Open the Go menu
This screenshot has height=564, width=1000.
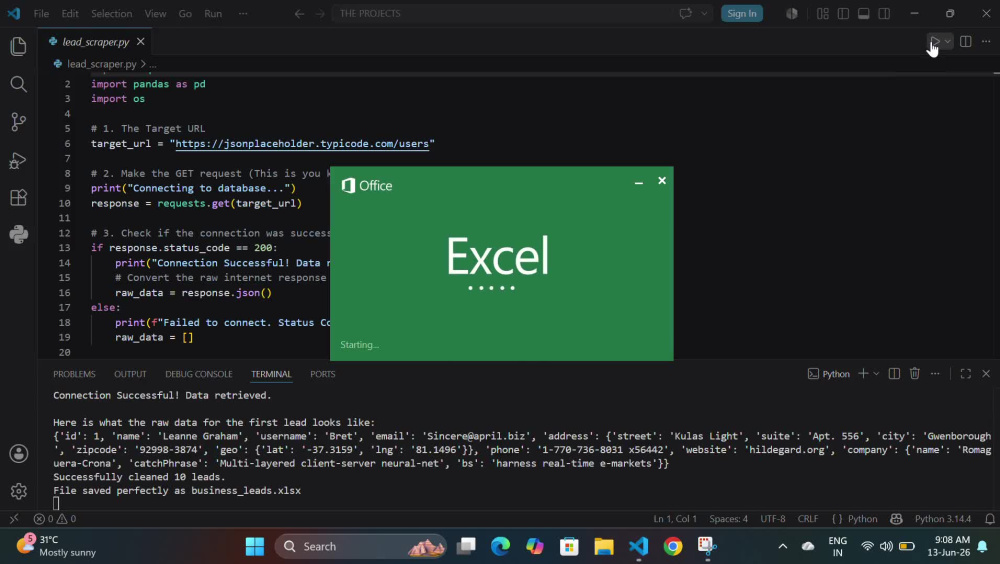(185, 13)
